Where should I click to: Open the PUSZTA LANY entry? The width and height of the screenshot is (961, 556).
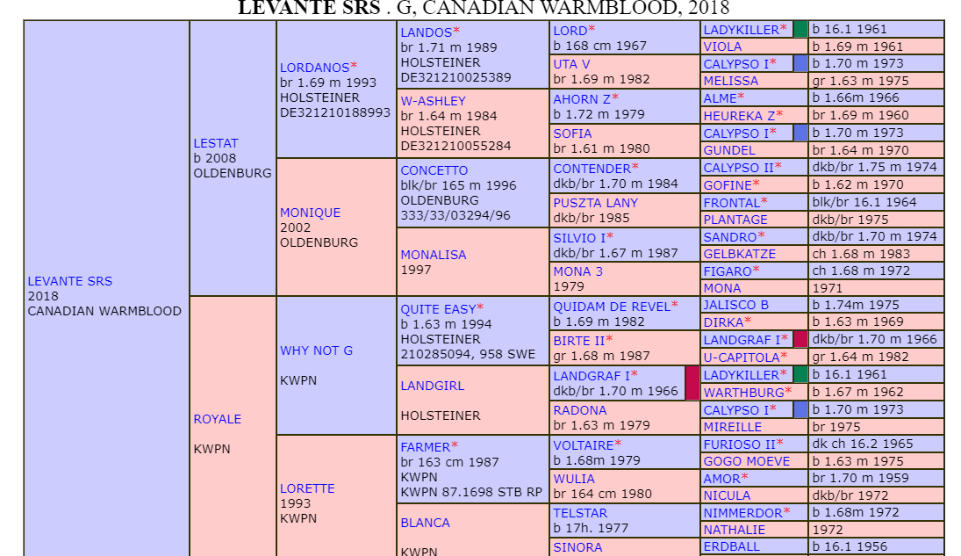pos(595,203)
